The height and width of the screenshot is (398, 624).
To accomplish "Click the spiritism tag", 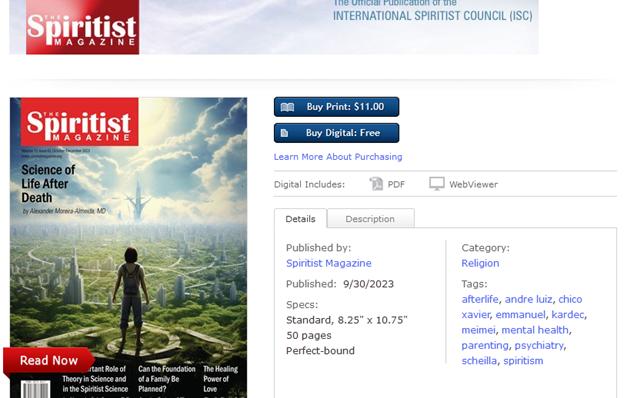I will 523,361.
